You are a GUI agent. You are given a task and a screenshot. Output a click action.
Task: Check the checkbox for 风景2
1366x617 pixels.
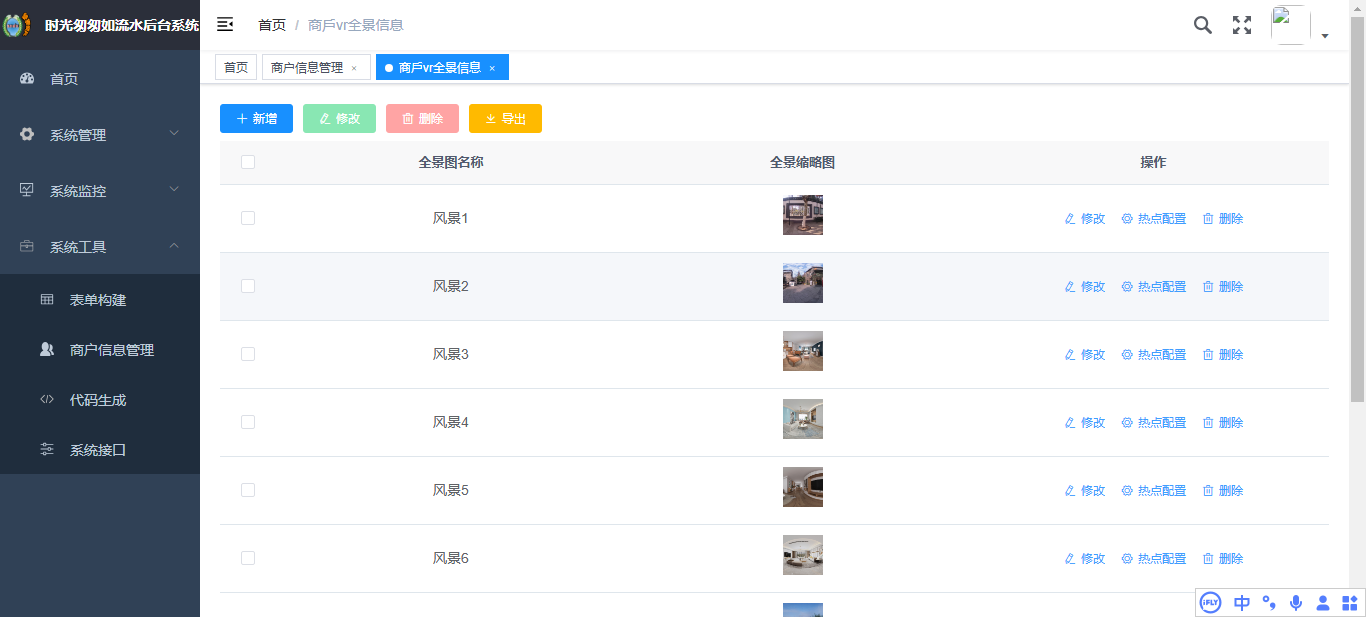coord(248,286)
